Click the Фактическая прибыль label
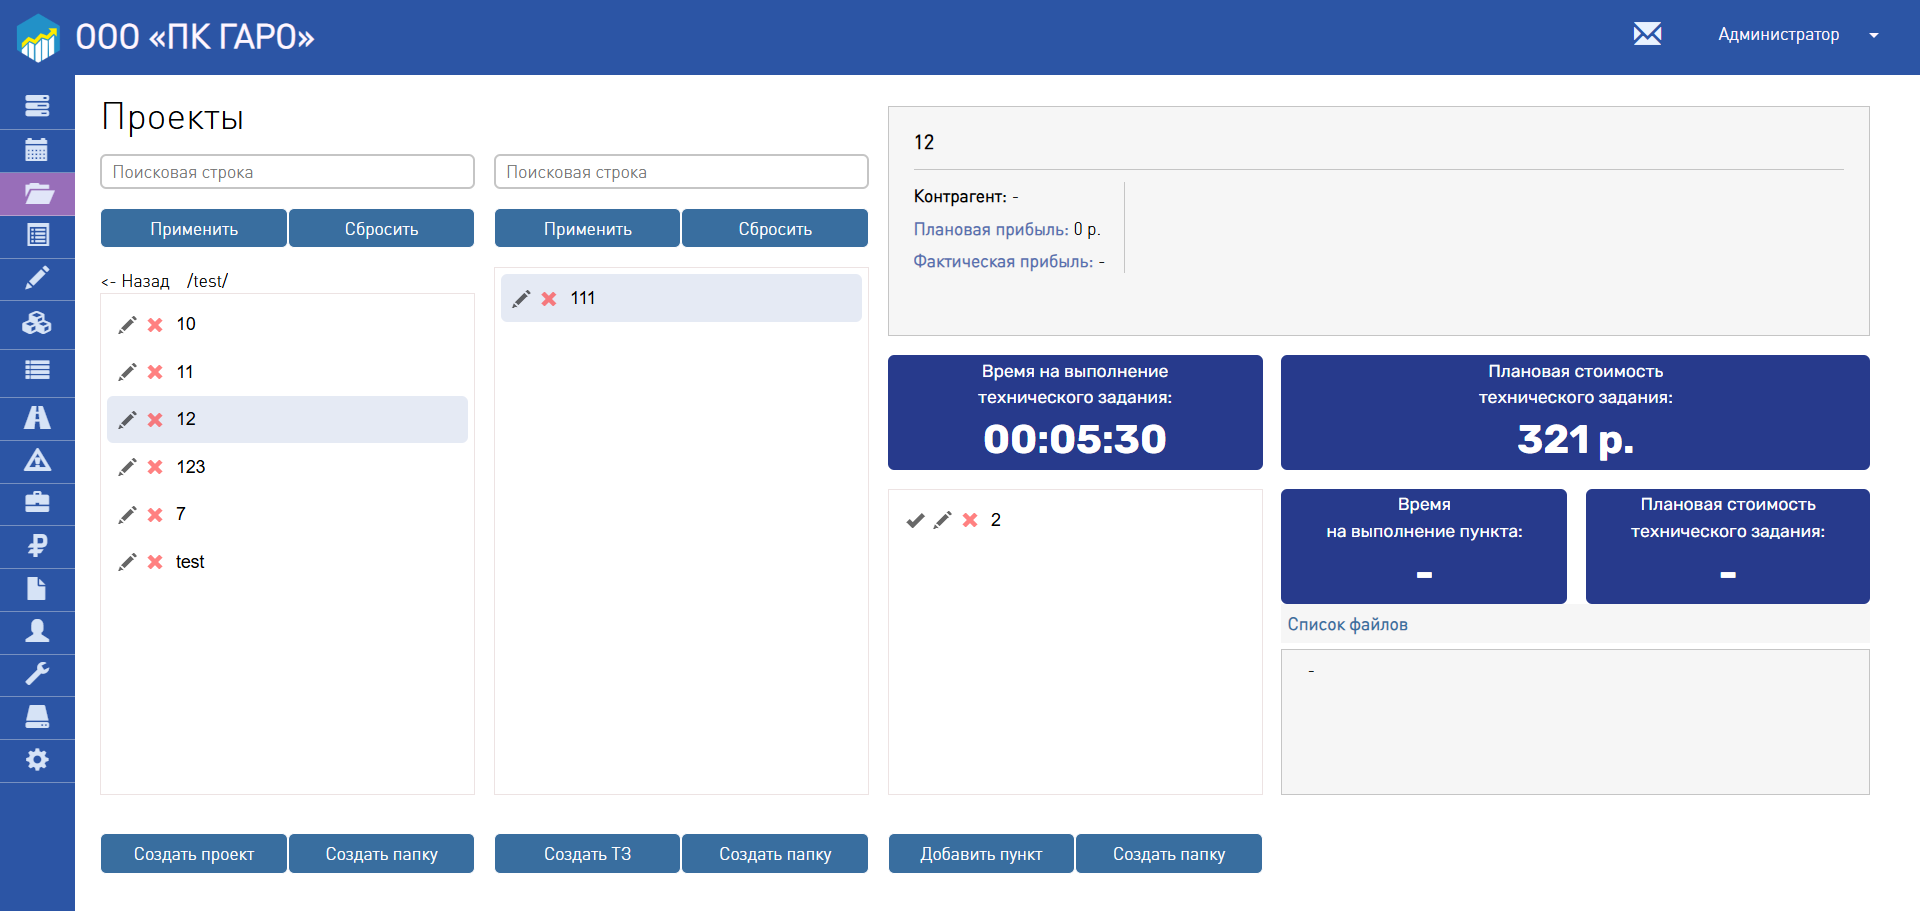This screenshot has width=1920, height=911. [x=1003, y=261]
